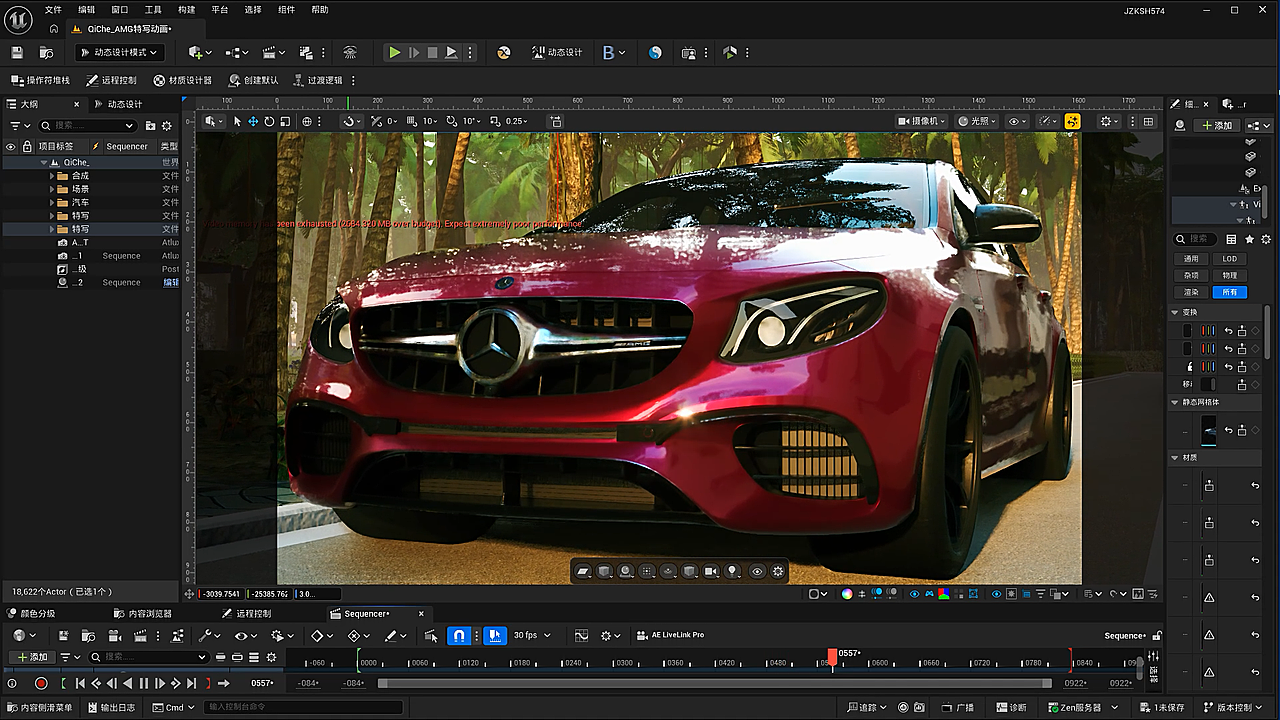Click the property matrix table icon in Details
1280x720 pixels.
click(x=1231, y=239)
